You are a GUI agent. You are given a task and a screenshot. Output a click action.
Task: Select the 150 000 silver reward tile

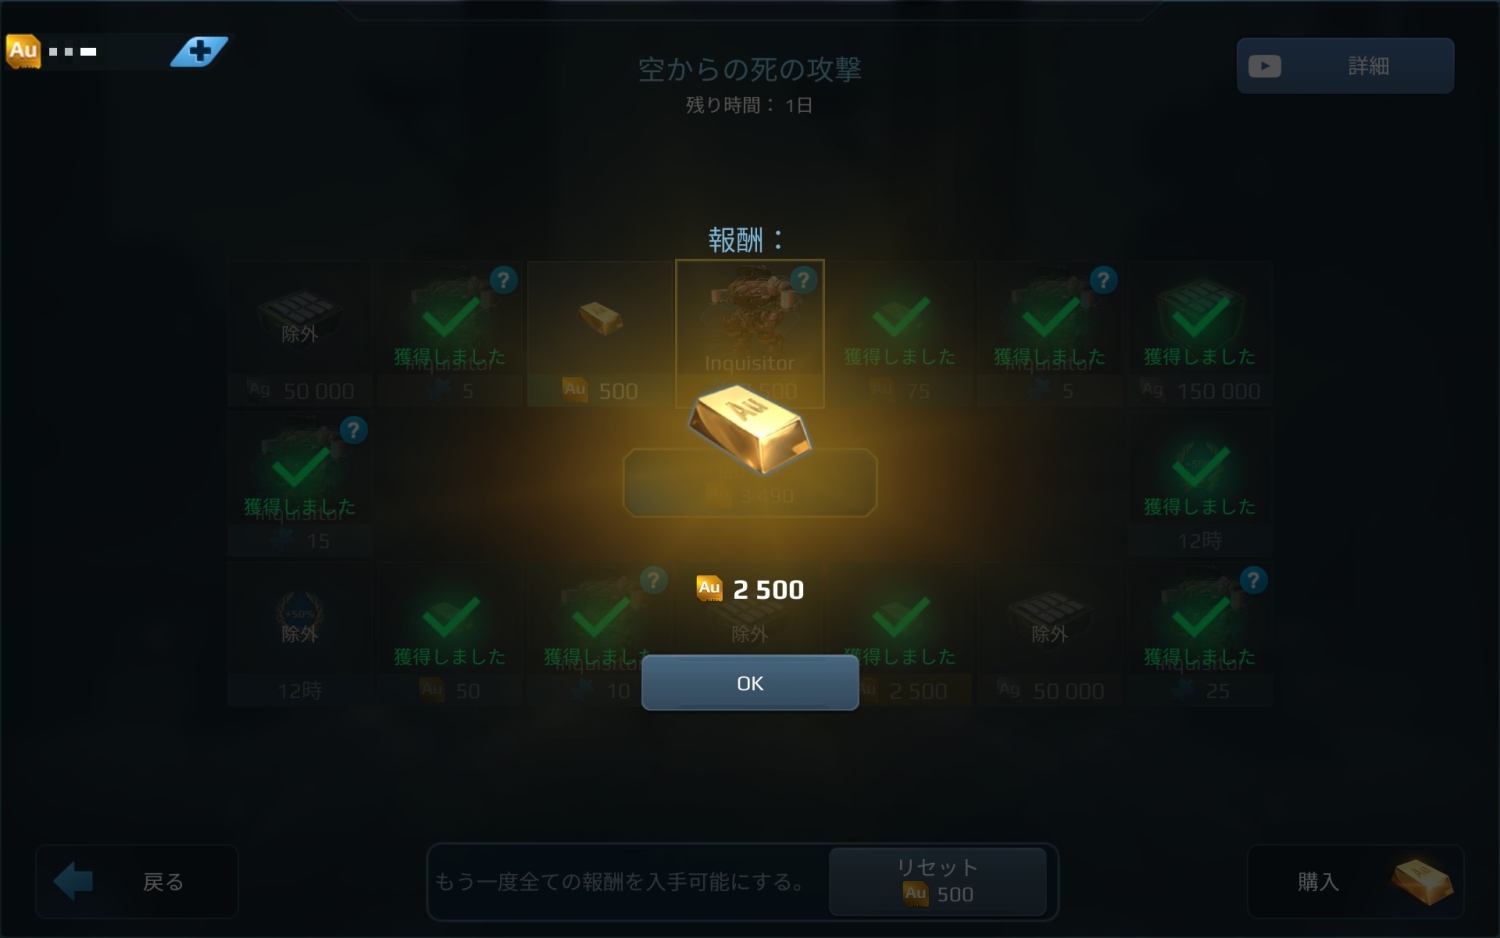point(1200,334)
